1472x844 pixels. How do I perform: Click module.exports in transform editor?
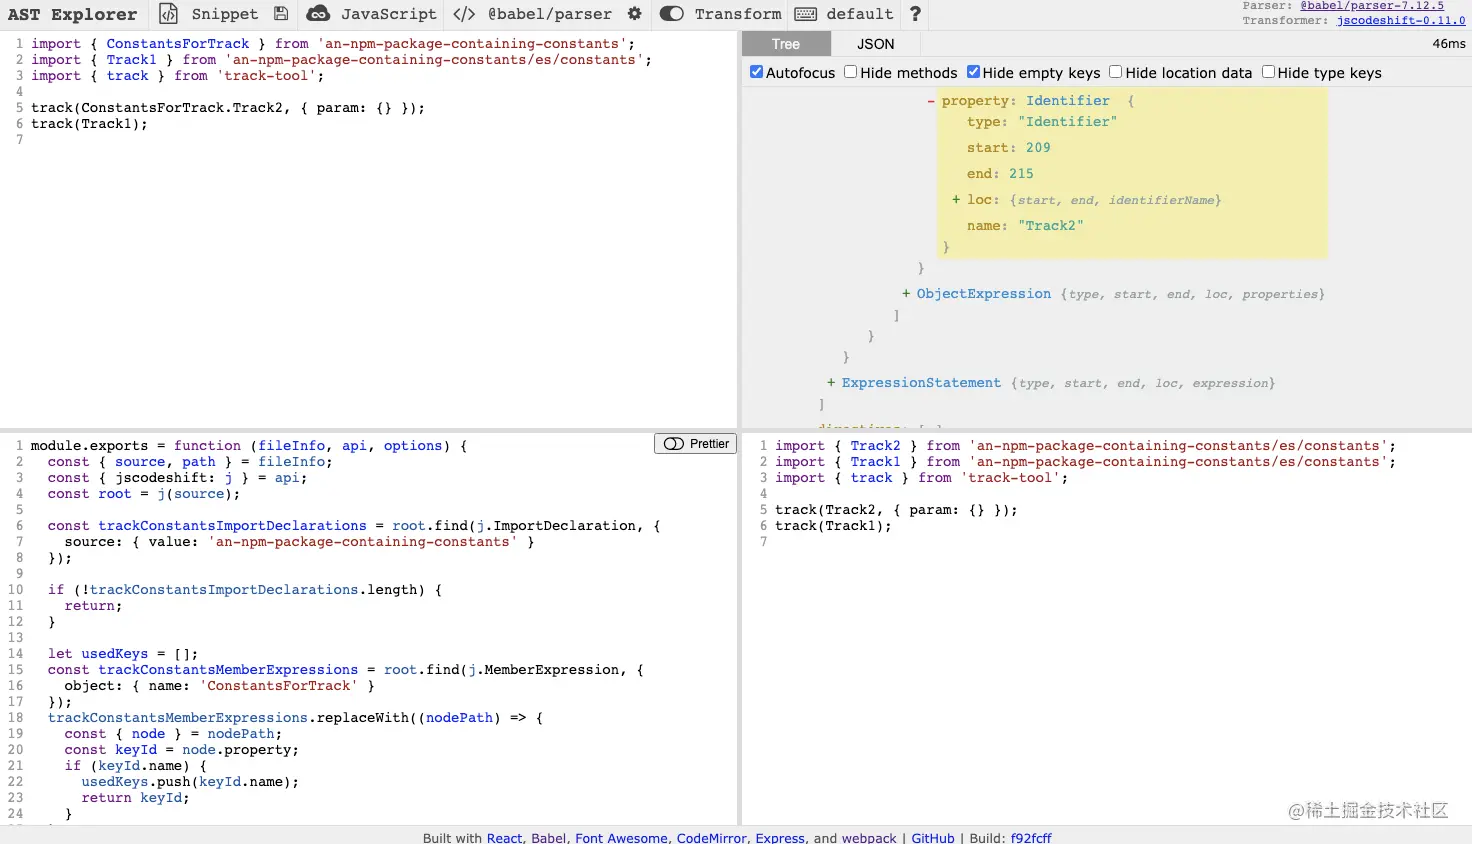89,446
